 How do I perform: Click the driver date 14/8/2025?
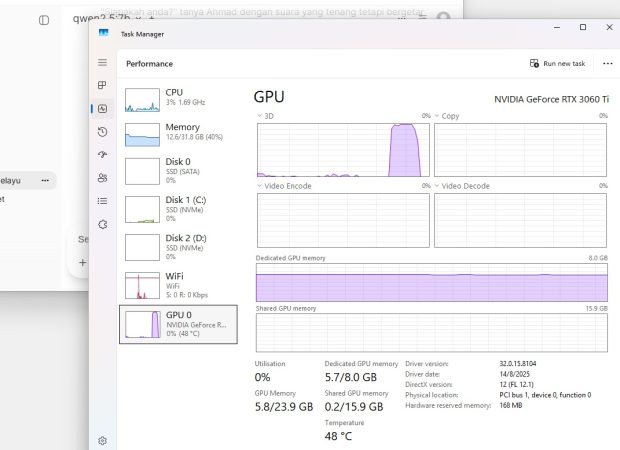[514, 374]
